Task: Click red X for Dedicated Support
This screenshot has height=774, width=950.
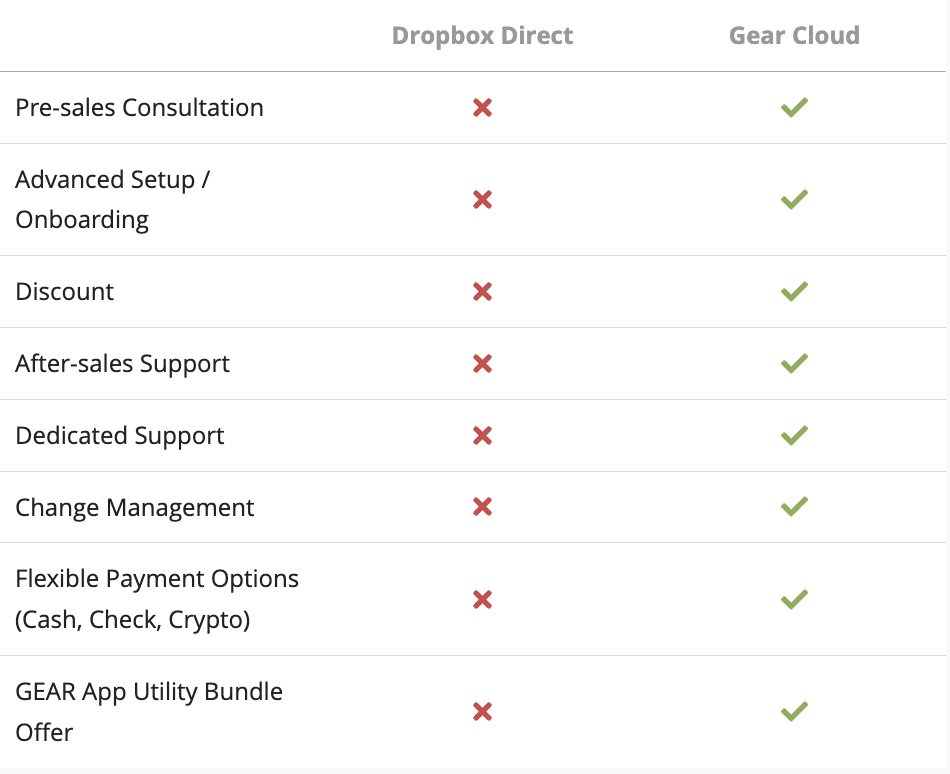Action: click(x=482, y=435)
